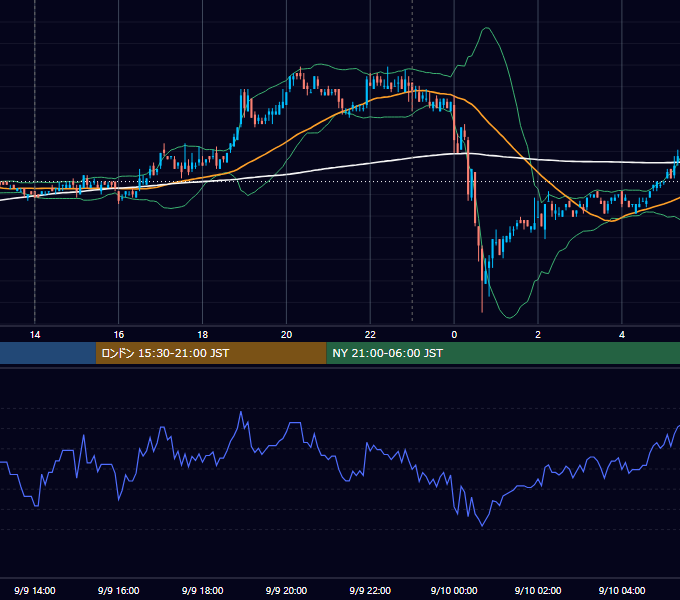Viewport: 680px width, 600px height.
Task: Click the 9/9 22:00 date label
Action: [370, 590]
